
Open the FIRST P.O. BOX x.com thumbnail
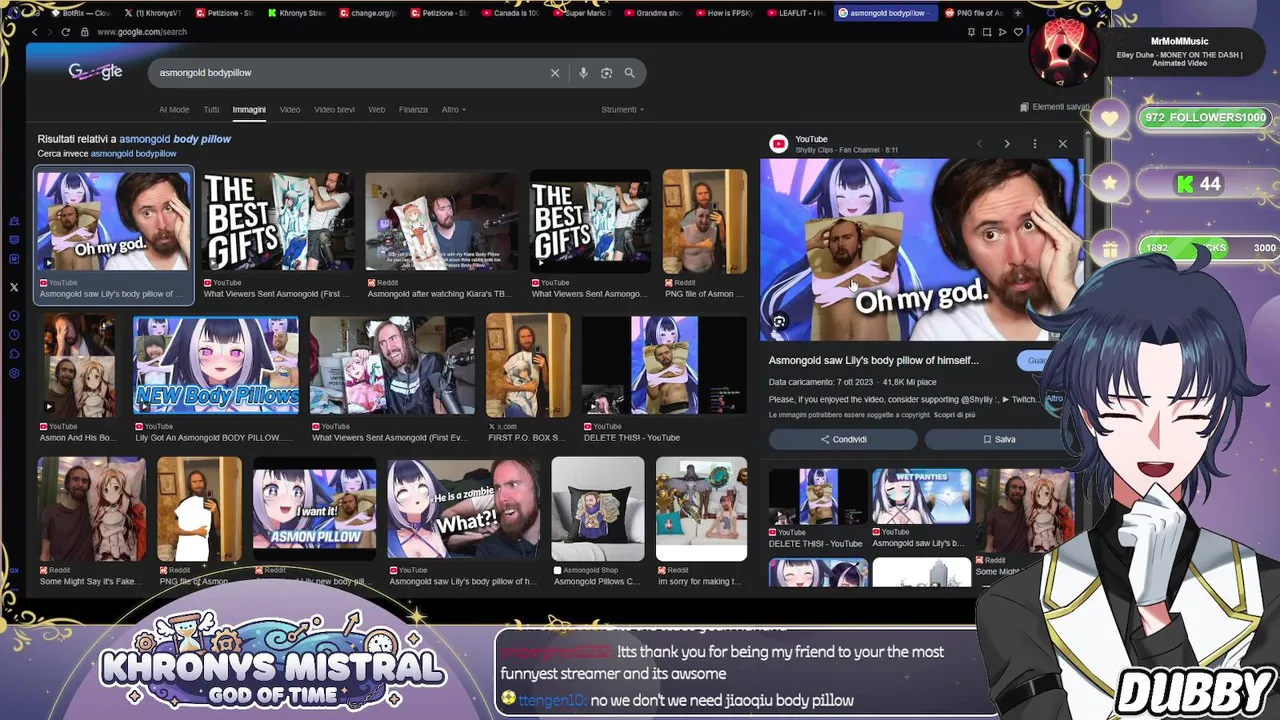click(528, 366)
